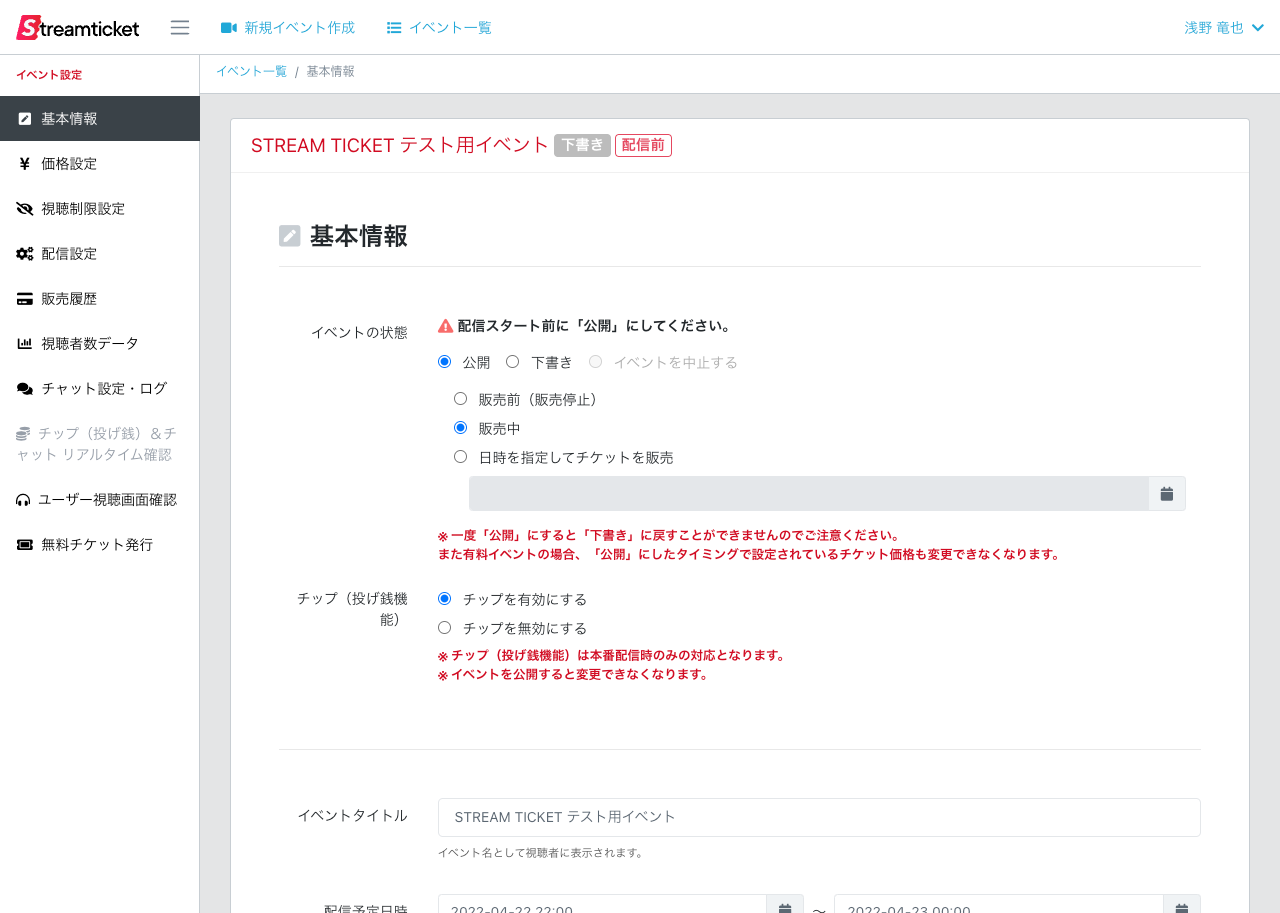Click the ticket icon for 無料チケット発行
This screenshot has width=1280, height=913.
(25, 545)
